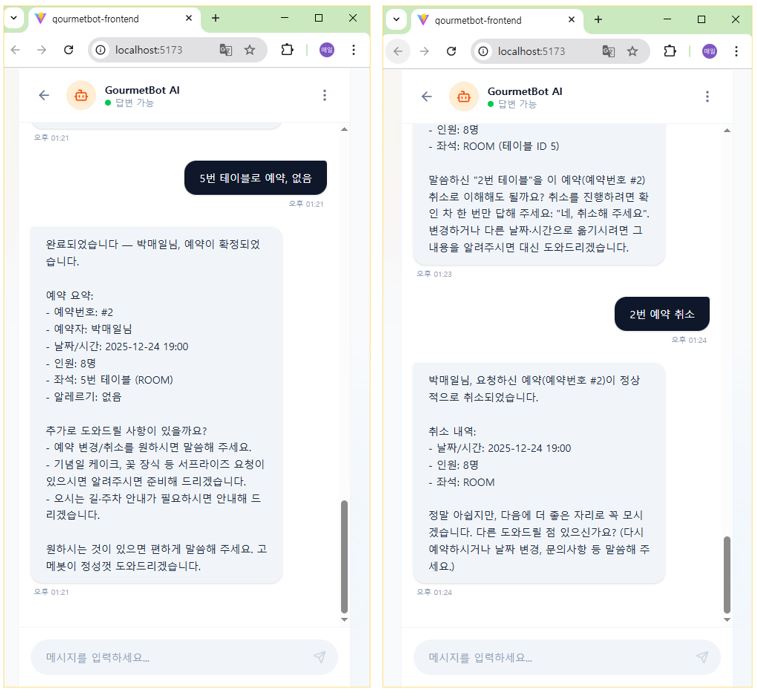
Task: Open new tab with plus in left browser
Action: pos(215,18)
